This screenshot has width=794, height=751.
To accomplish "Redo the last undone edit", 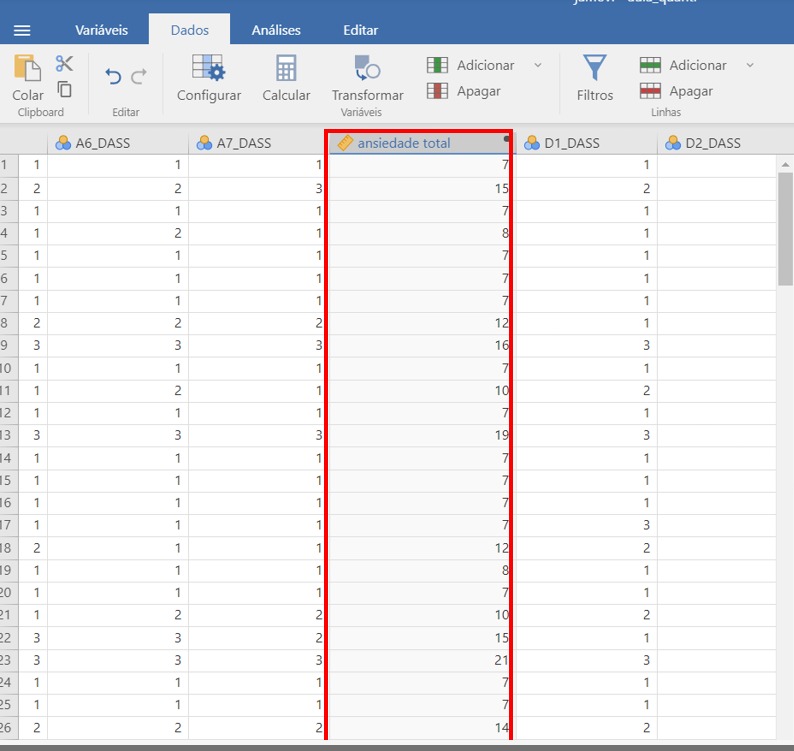I will (x=139, y=77).
